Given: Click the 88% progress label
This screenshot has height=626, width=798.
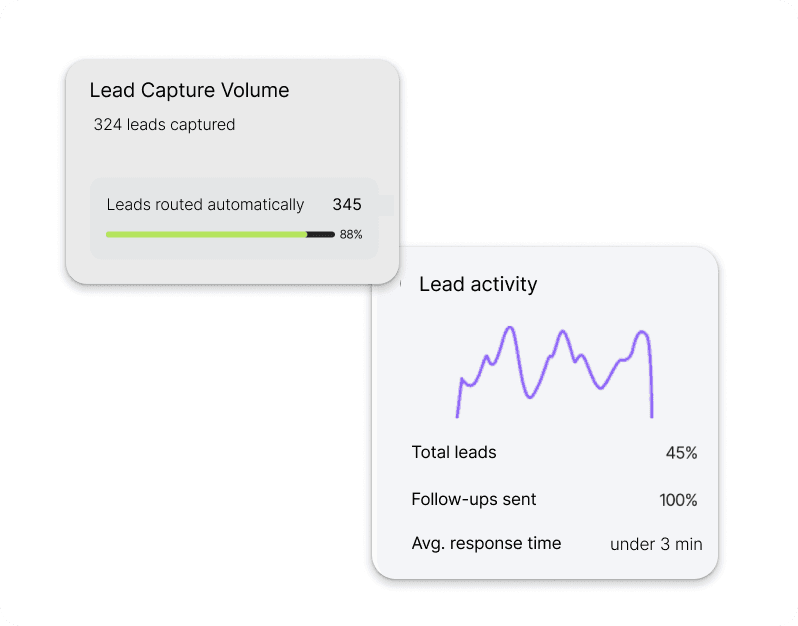Looking at the screenshot, I should pyautogui.click(x=351, y=234).
